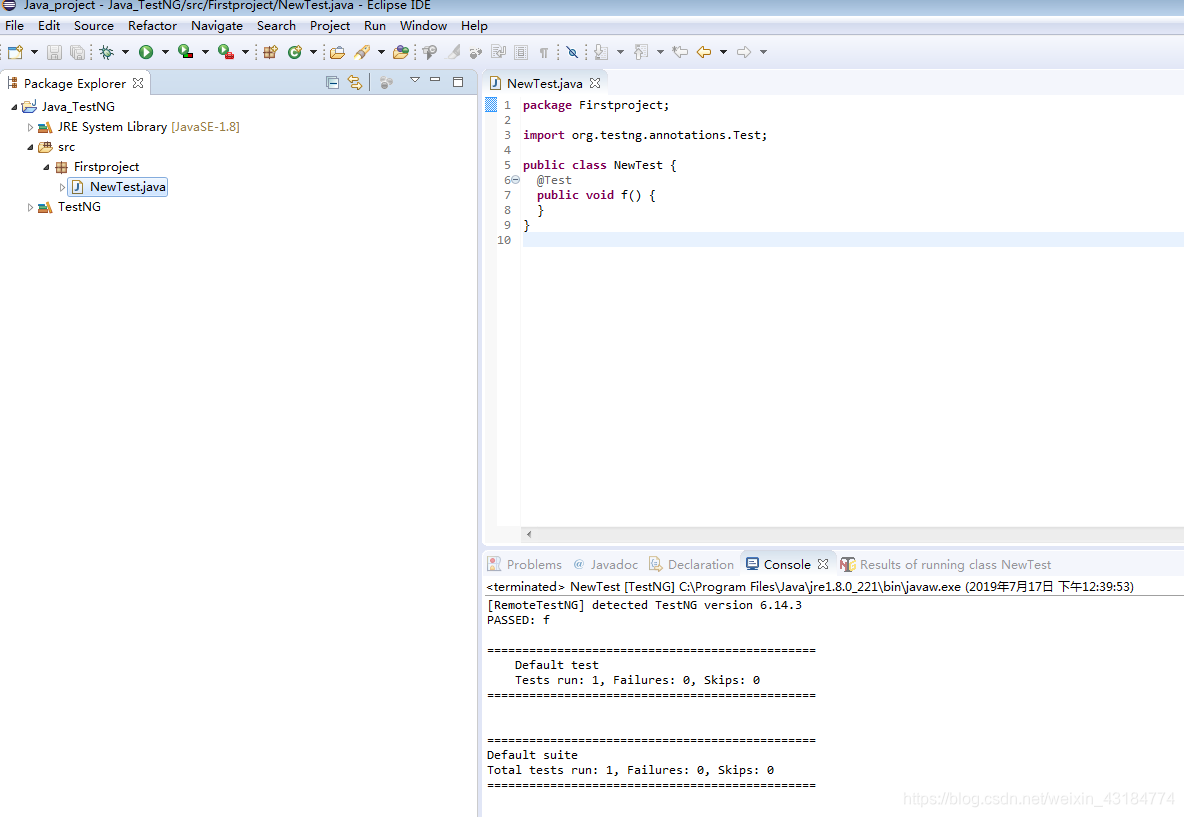Run the program with the green play button
Image resolution: width=1184 pixels, height=817 pixels.
146,52
